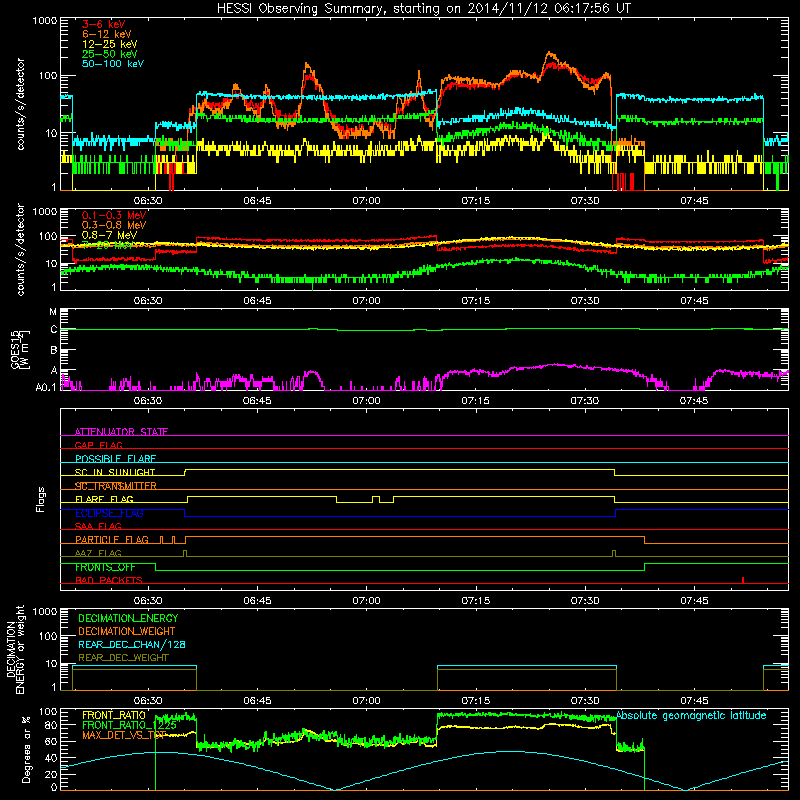Click the MAX_DET_VS_TOT legend label
The height and width of the screenshot is (800, 800).
pos(124,735)
